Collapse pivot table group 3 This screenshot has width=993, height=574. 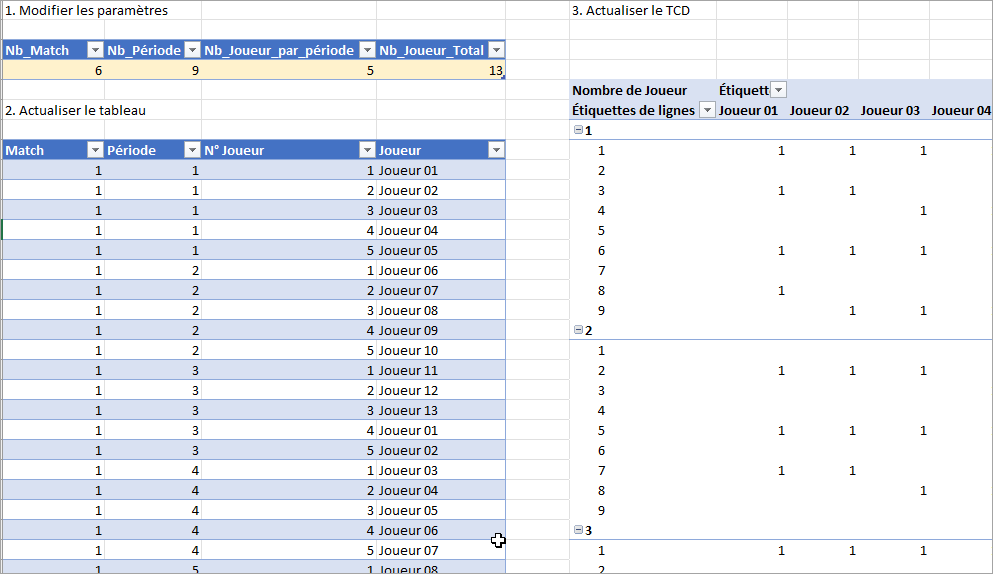(577, 530)
